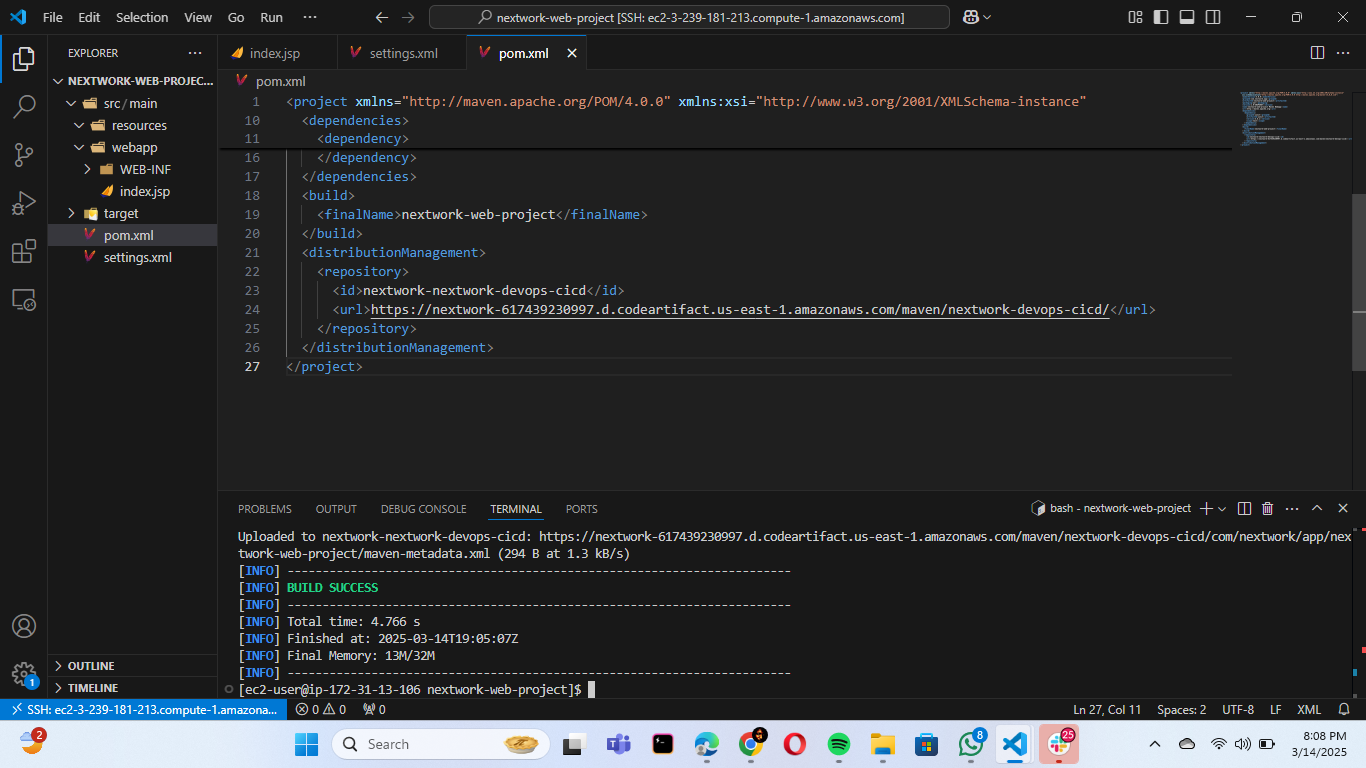
Task: Collapse the NEXTWORK-WEB-PROJECT root folder
Action: (132, 81)
